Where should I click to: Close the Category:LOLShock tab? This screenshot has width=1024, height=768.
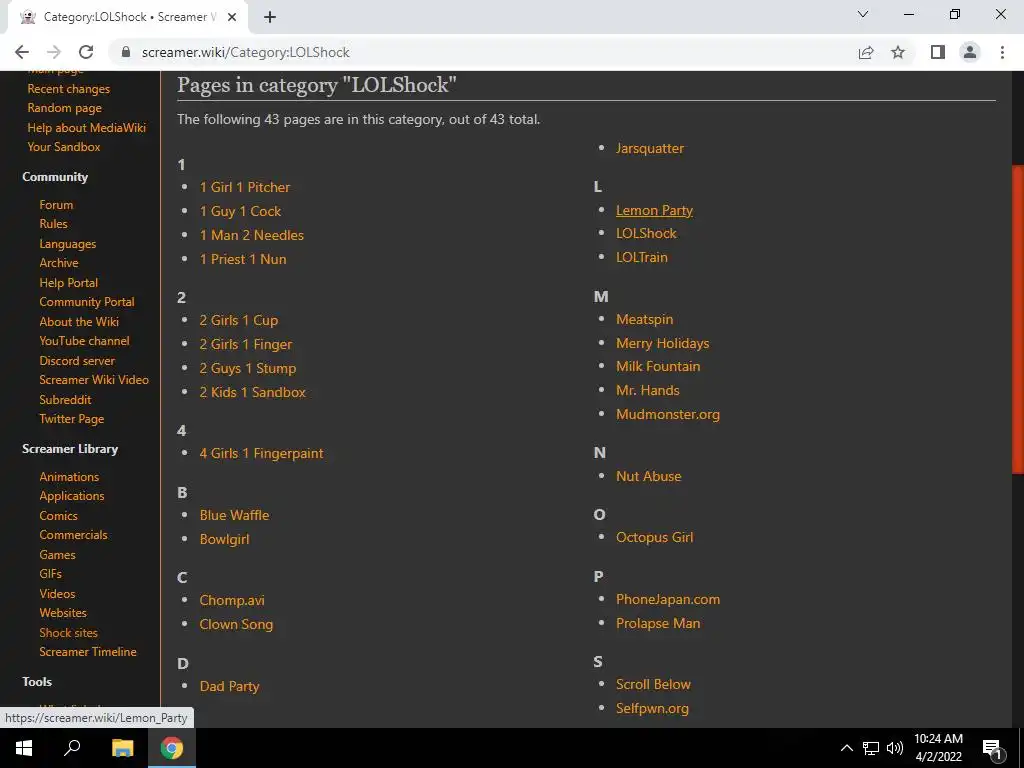(232, 17)
